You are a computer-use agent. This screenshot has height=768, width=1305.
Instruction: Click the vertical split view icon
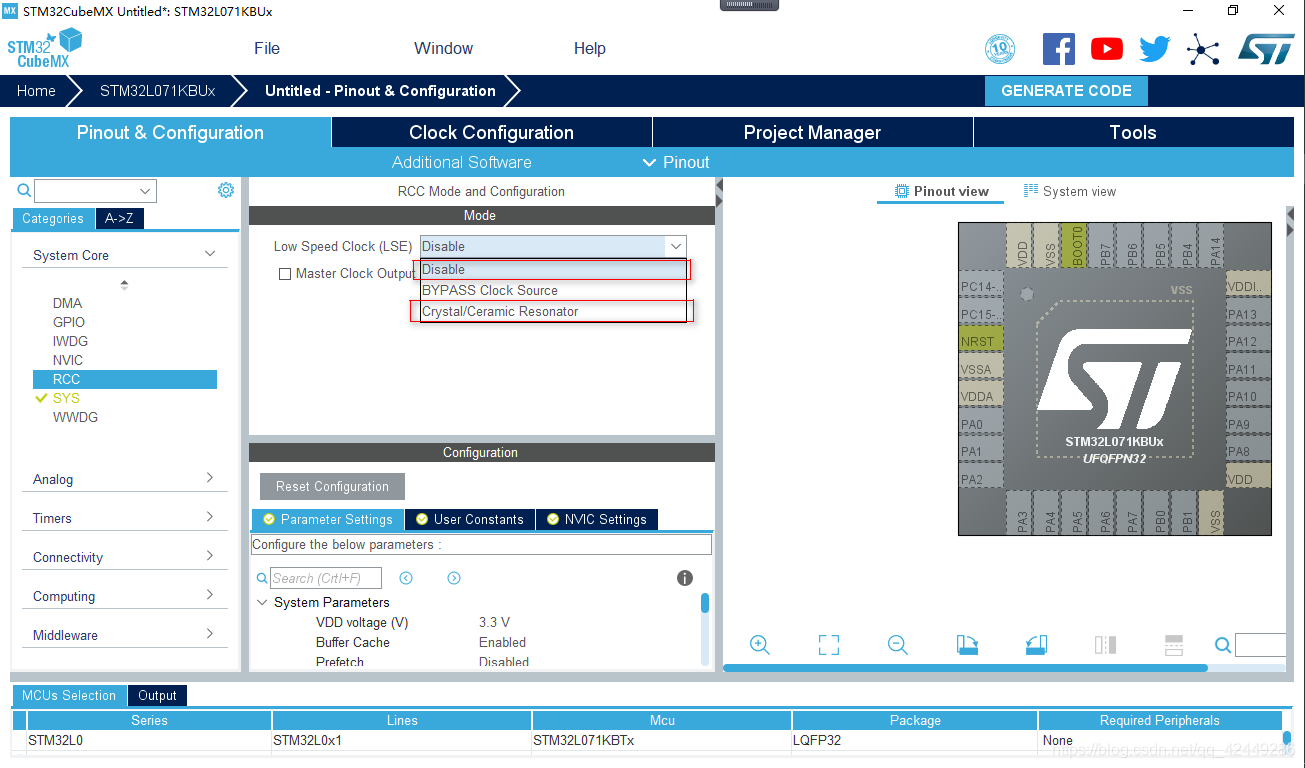coord(1105,645)
